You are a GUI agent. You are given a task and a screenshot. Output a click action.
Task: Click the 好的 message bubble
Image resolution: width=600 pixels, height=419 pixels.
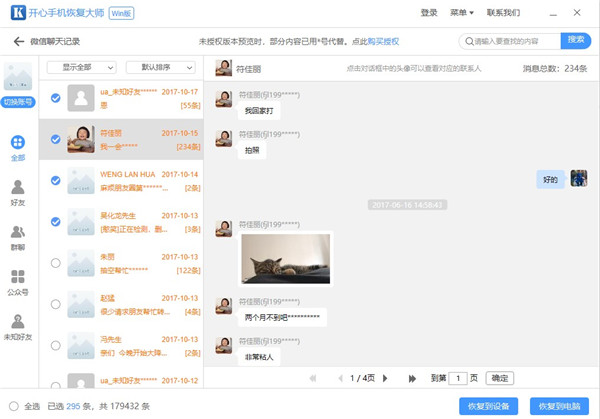click(x=551, y=179)
